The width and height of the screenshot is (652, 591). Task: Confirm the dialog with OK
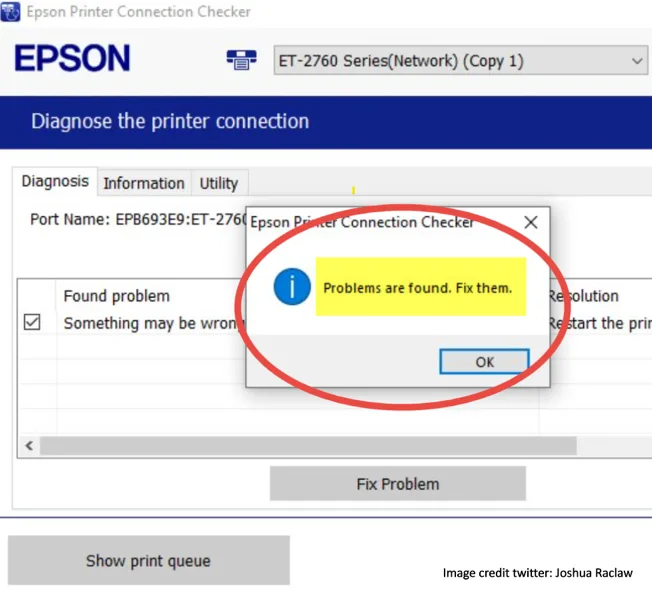[484, 362]
